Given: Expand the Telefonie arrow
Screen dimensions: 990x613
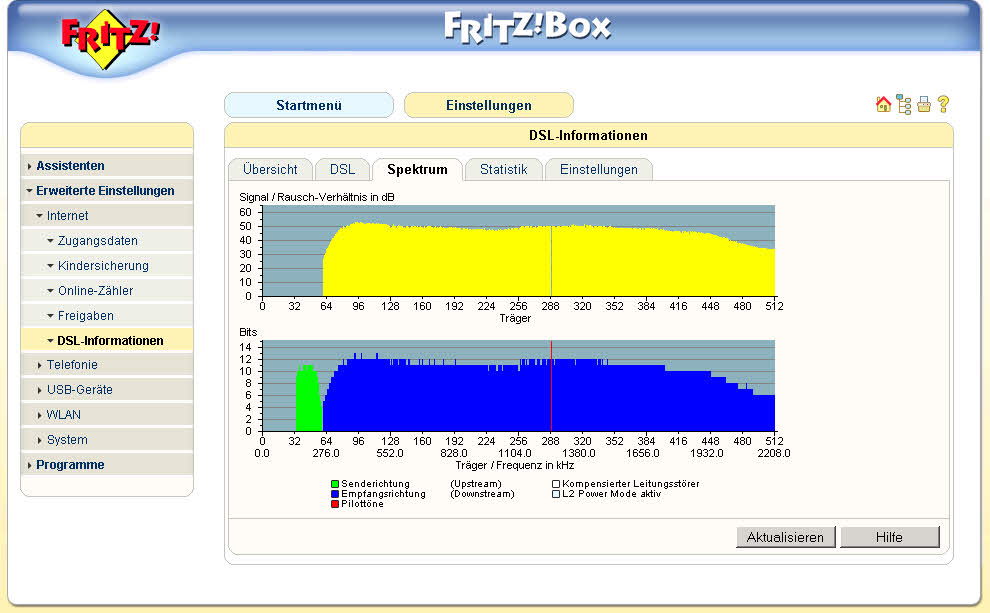Looking at the screenshot, I should (x=40, y=366).
